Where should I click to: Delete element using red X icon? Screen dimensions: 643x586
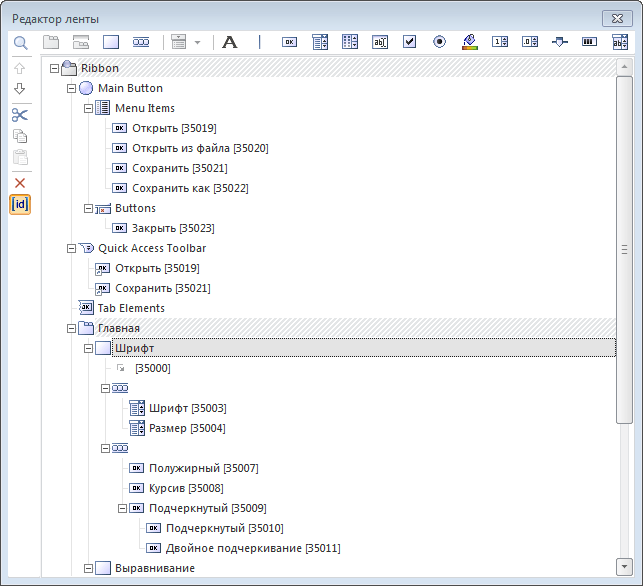pos(20,183)
